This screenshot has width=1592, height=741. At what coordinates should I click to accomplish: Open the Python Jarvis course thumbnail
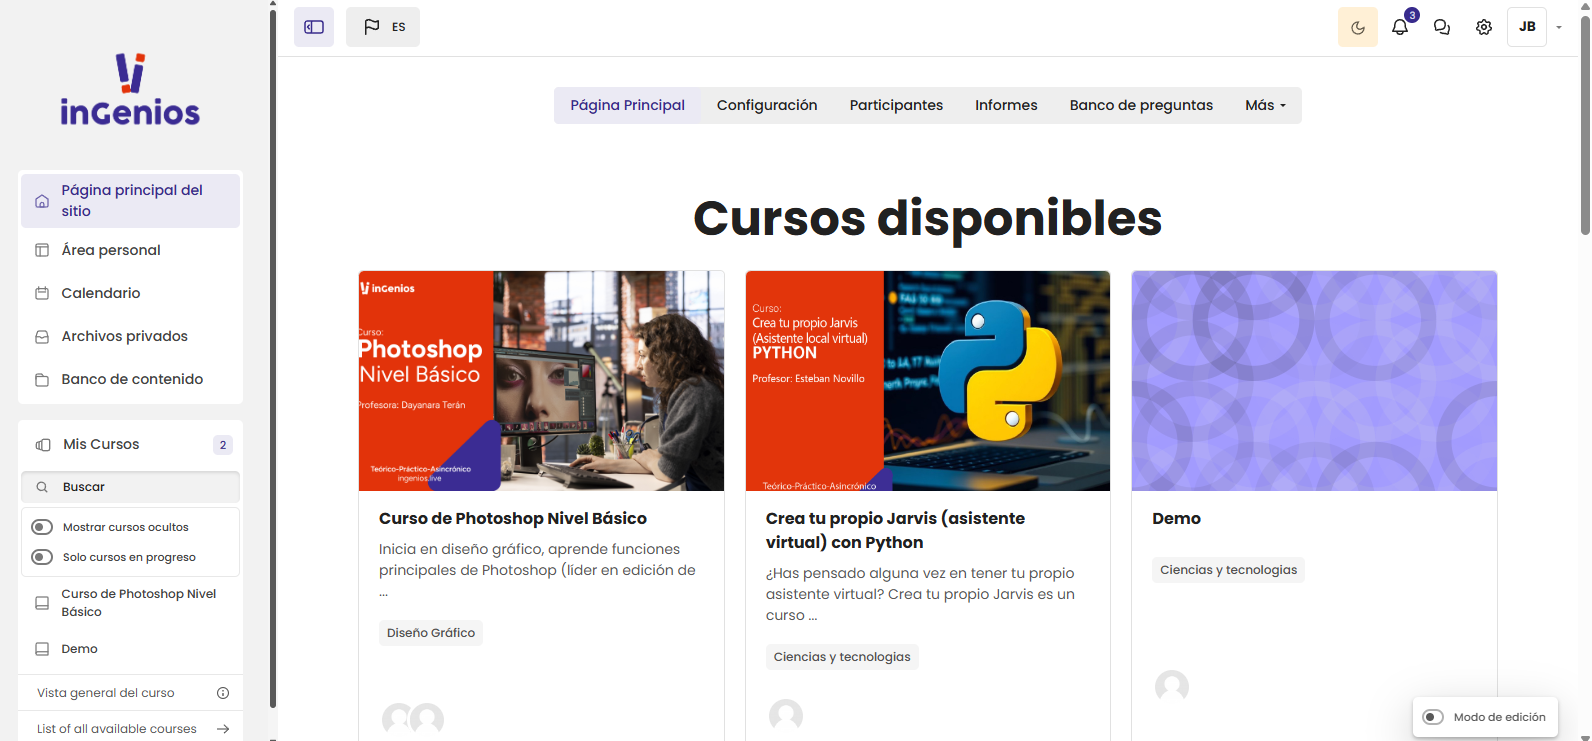coord(927,381)
